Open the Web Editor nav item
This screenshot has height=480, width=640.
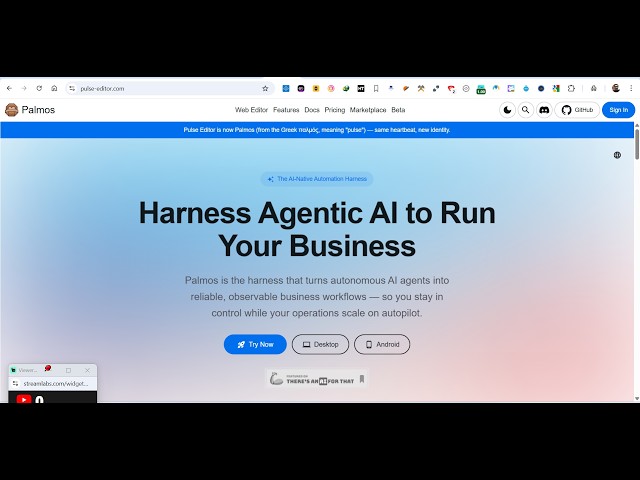point(251,110)
